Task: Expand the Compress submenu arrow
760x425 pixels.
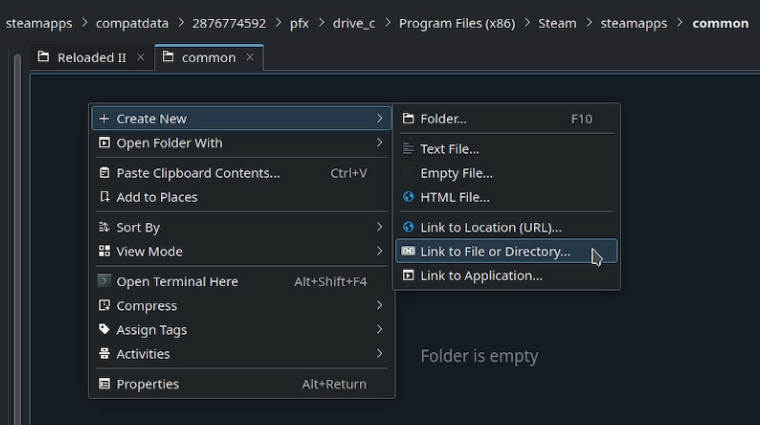Action: (x=380, y=306)
